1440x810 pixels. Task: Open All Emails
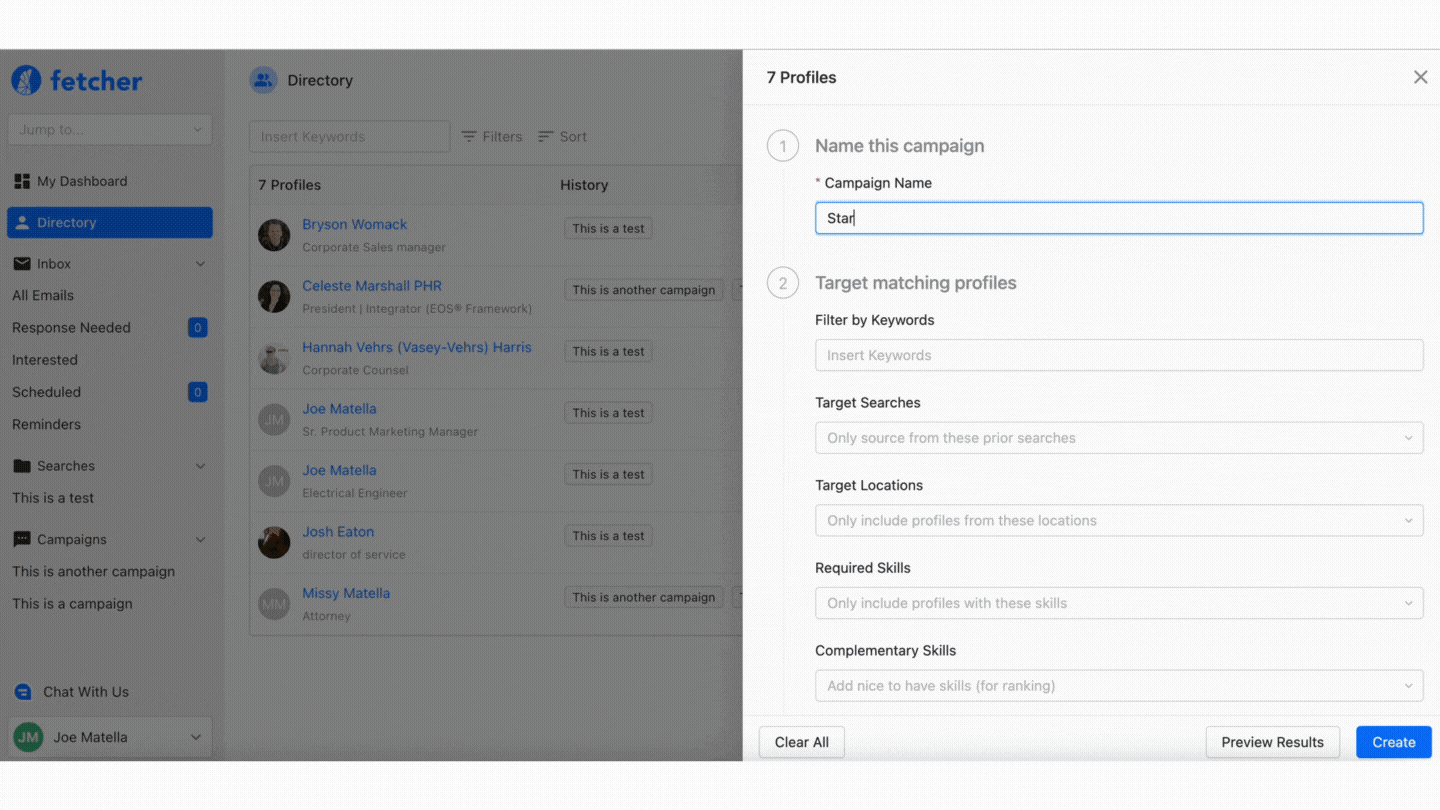(43, 295)
